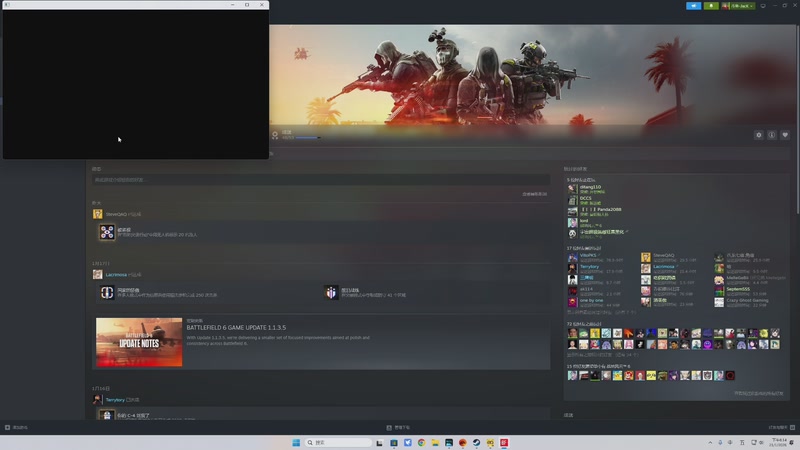Click the Windows taskbar search box

pos(339,442)
